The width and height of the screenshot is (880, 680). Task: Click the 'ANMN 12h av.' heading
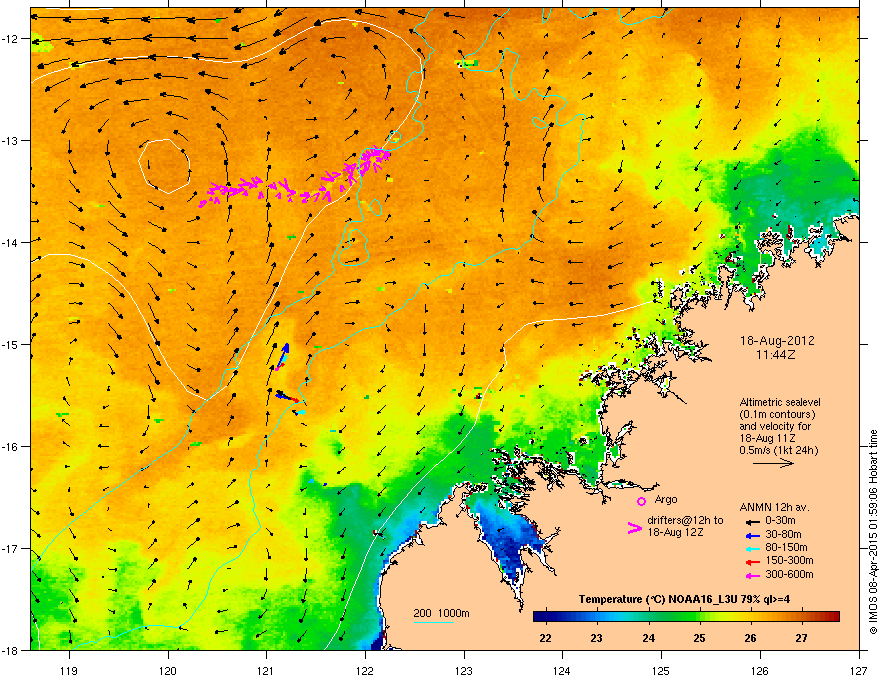point(774,507)
